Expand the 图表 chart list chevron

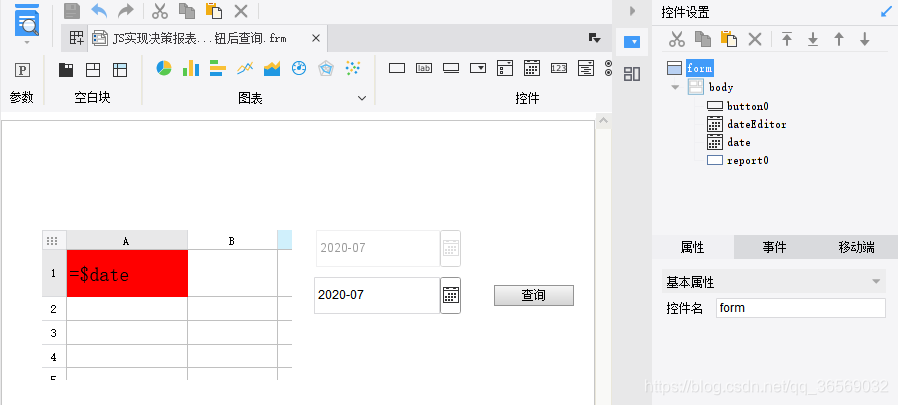pyautogui.click(x=362, y=99)
